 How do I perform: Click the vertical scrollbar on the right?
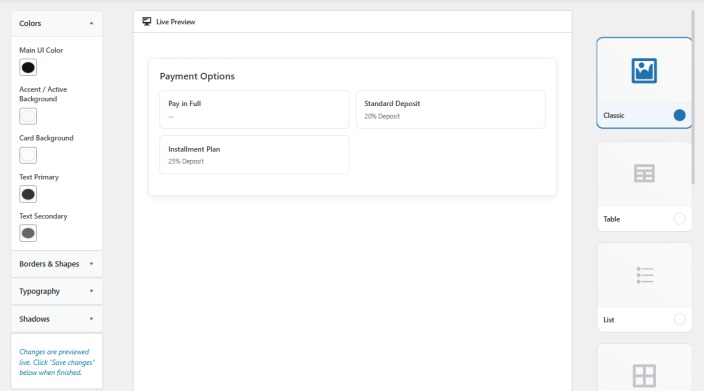click(x=693, y=97)
